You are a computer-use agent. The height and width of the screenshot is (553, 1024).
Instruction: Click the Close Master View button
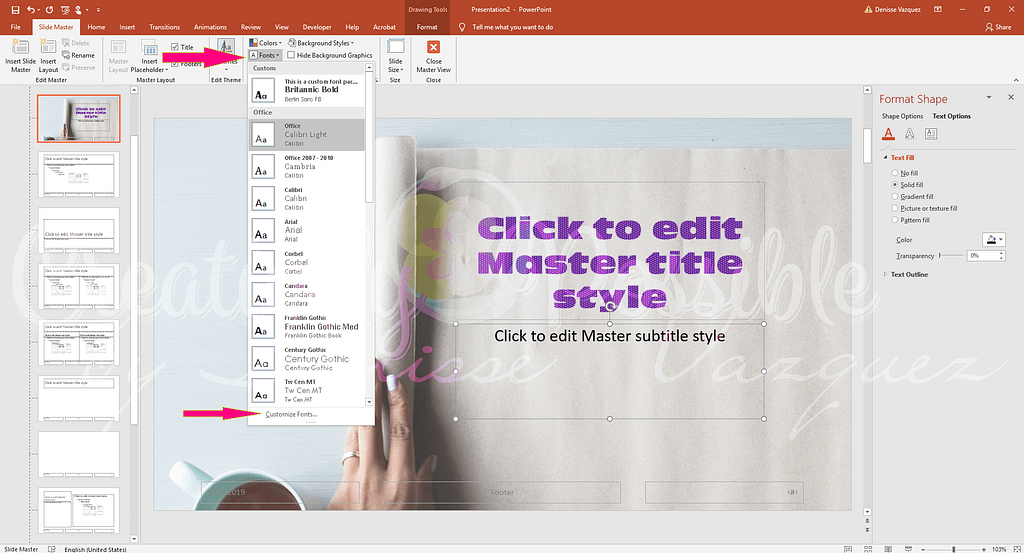[x=434, y=56]
